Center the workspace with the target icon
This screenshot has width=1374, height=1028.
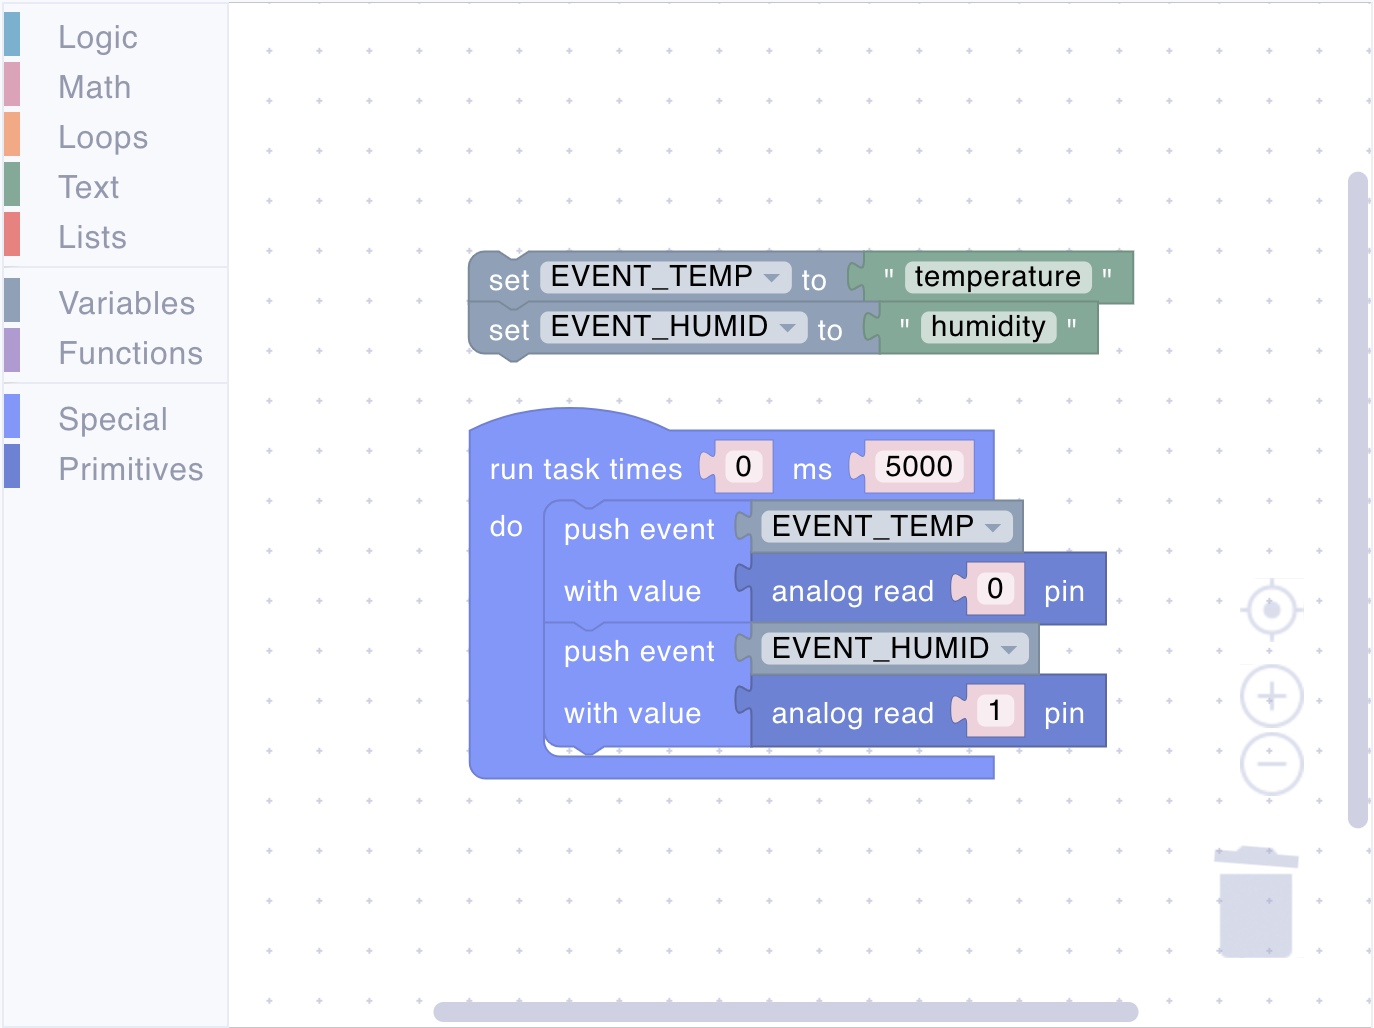coord(1271,609)
